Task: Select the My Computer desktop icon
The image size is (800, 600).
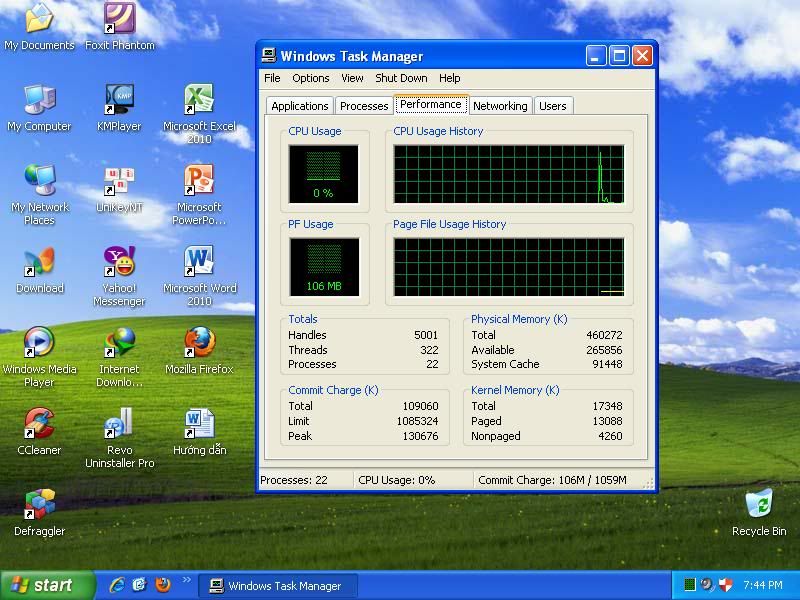Action: click(39, 108)
